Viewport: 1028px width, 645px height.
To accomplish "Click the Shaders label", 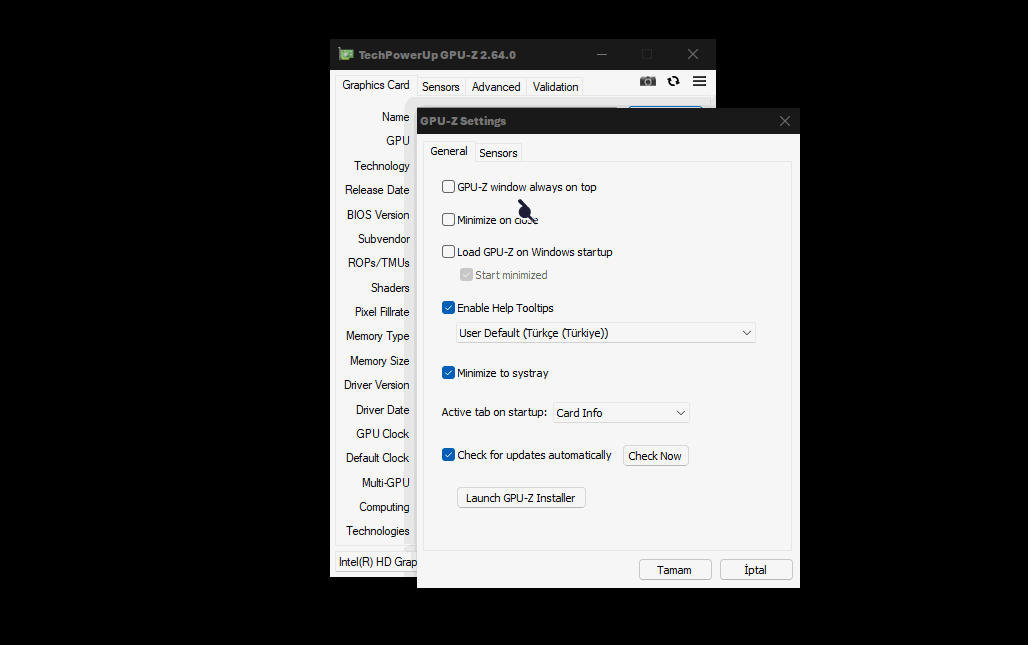I will [x=389, y=288].
